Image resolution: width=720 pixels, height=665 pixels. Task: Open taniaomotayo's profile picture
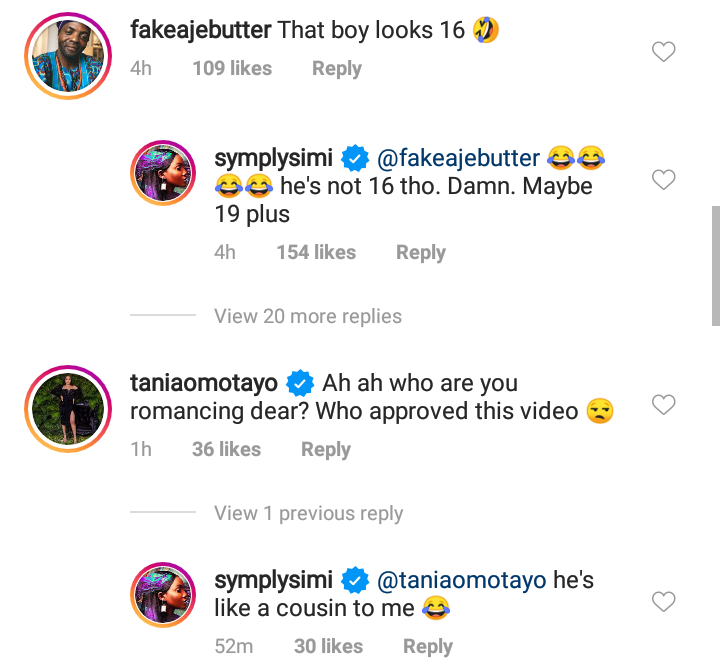coord(68,408)
